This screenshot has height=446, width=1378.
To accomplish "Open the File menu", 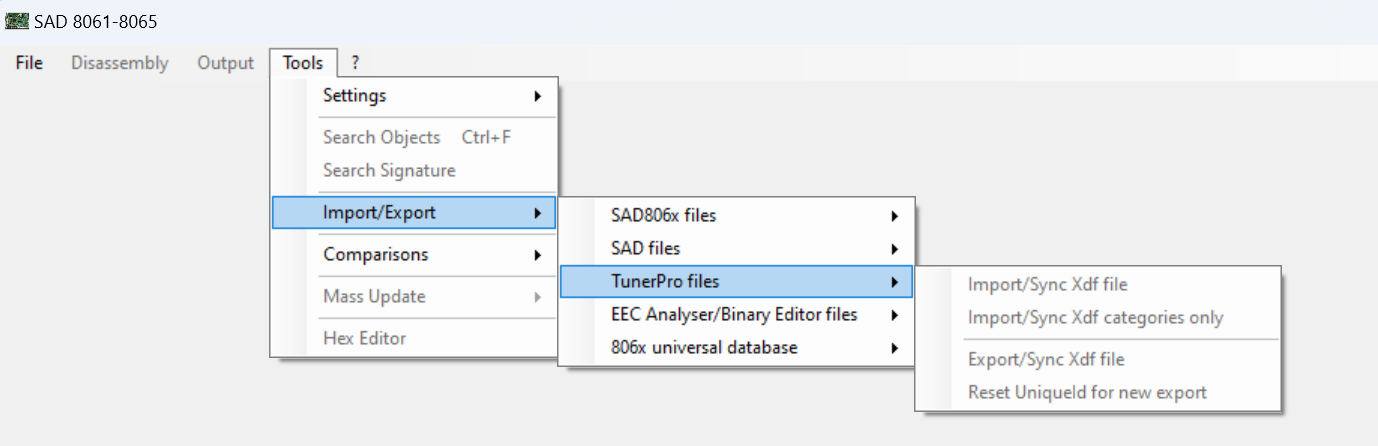I will pyautogui.click(x=29, y=63).
